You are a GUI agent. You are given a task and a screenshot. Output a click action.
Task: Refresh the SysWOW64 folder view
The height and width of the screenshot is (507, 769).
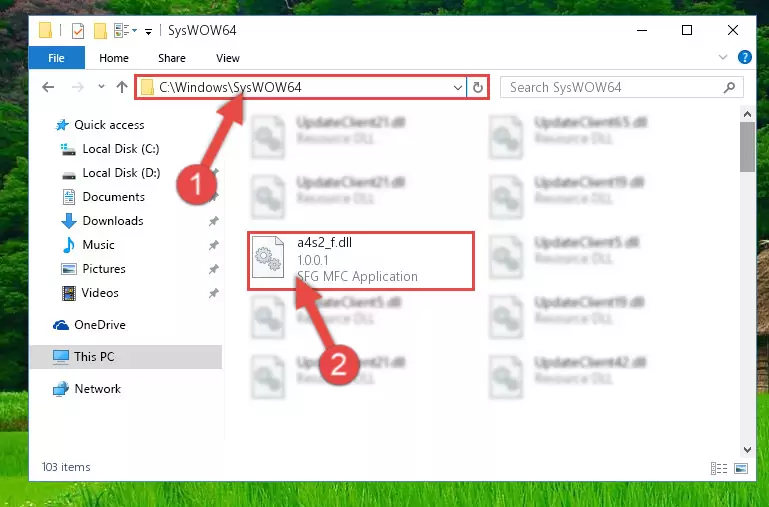point(478,88)
